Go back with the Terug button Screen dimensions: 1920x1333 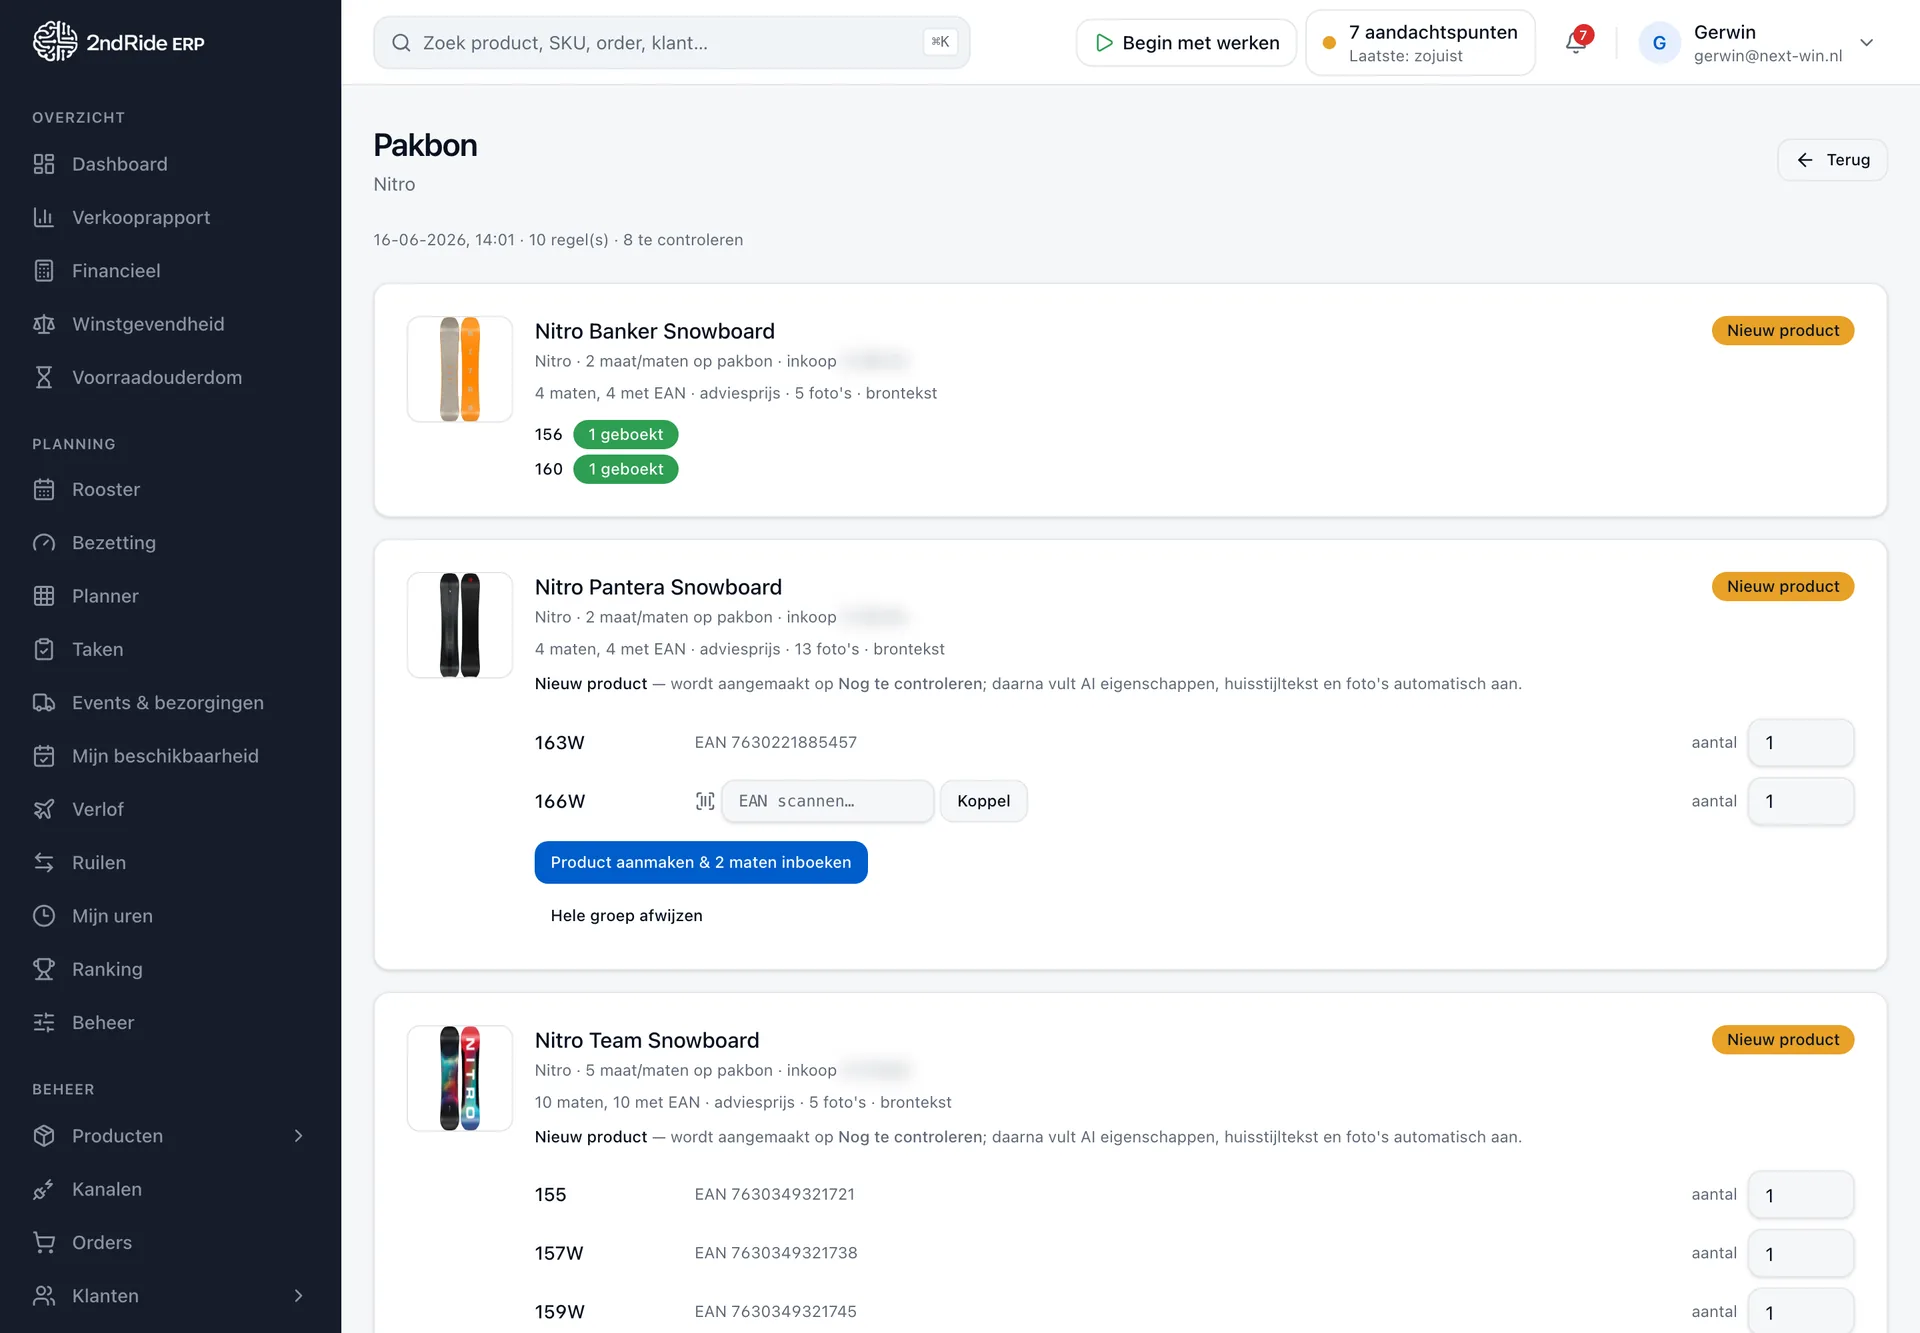click(1832, 160)
